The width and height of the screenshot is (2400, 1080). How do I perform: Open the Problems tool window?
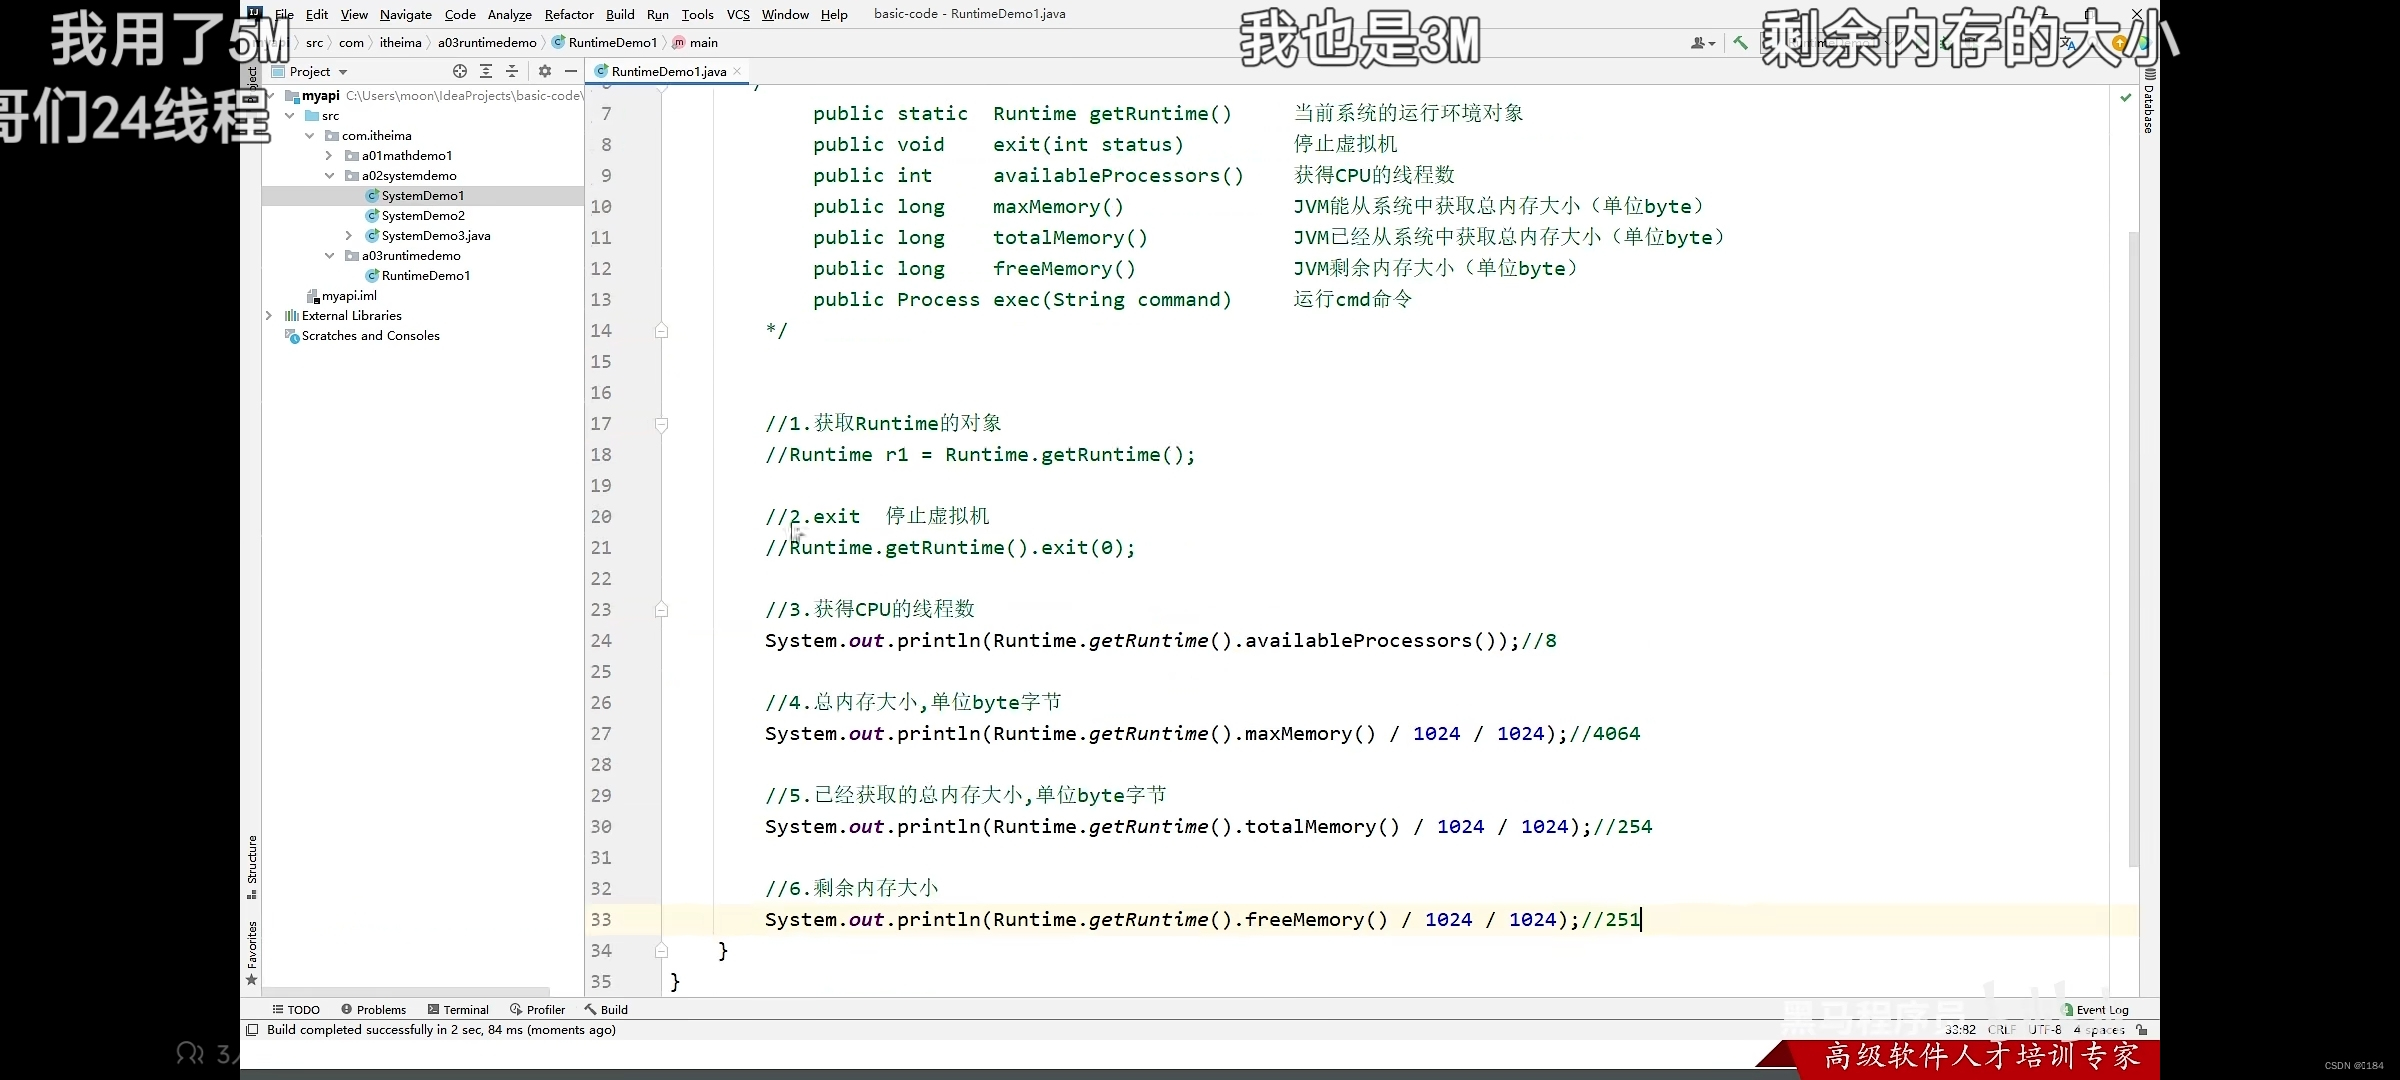coord(373,1009)
